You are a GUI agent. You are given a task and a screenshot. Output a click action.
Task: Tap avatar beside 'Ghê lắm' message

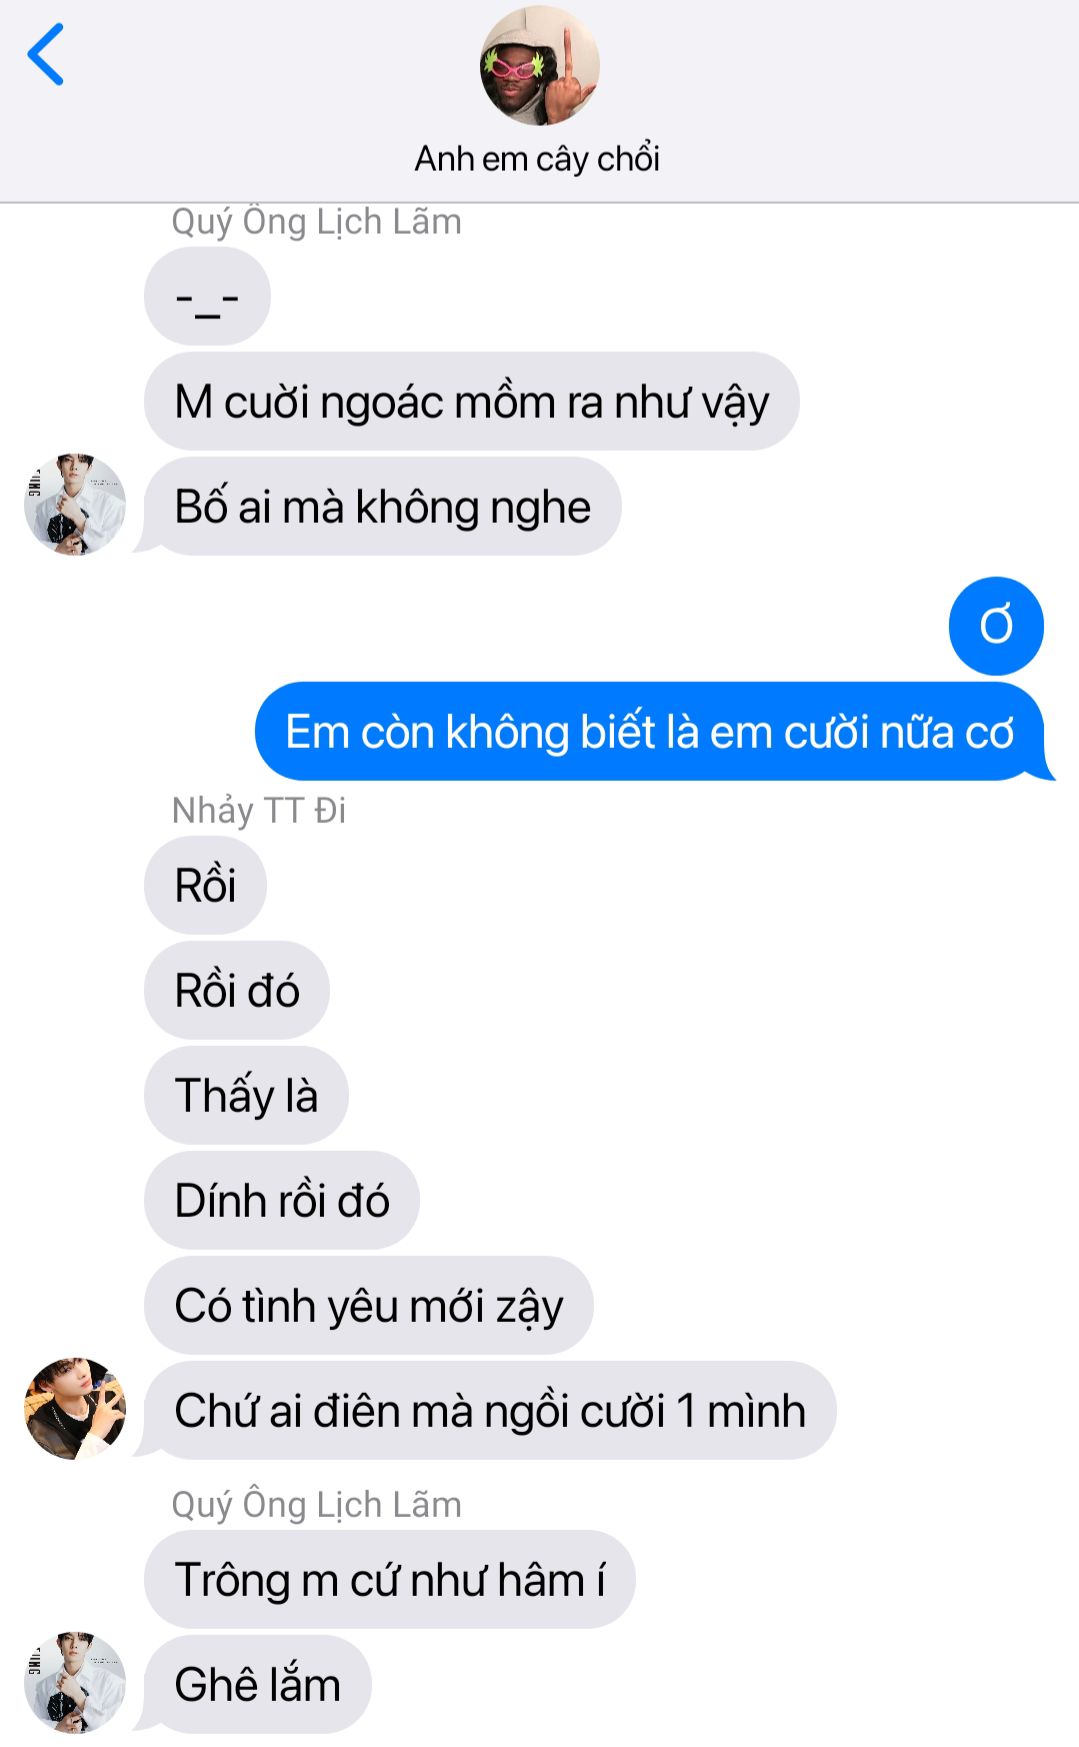pyautogui.click(x=75, y=1683)
